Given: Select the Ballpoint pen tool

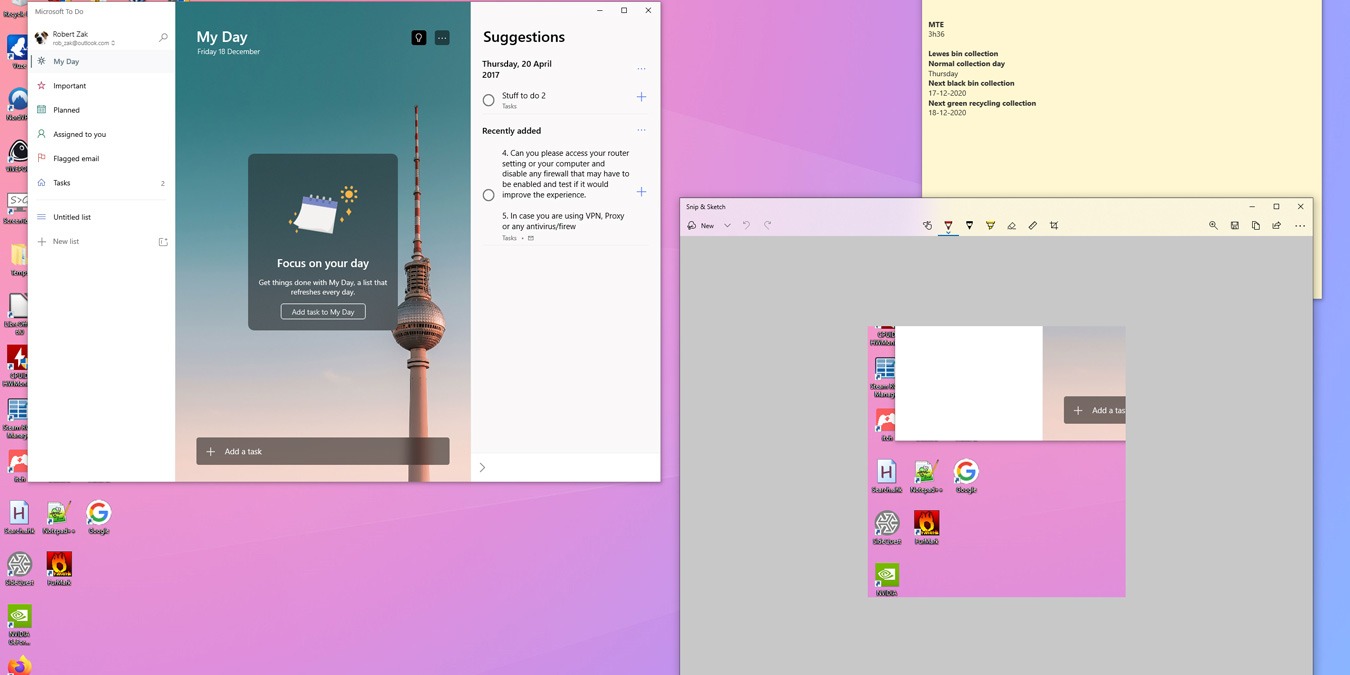Looking at the screenshot, I should (x=948, y=225).
